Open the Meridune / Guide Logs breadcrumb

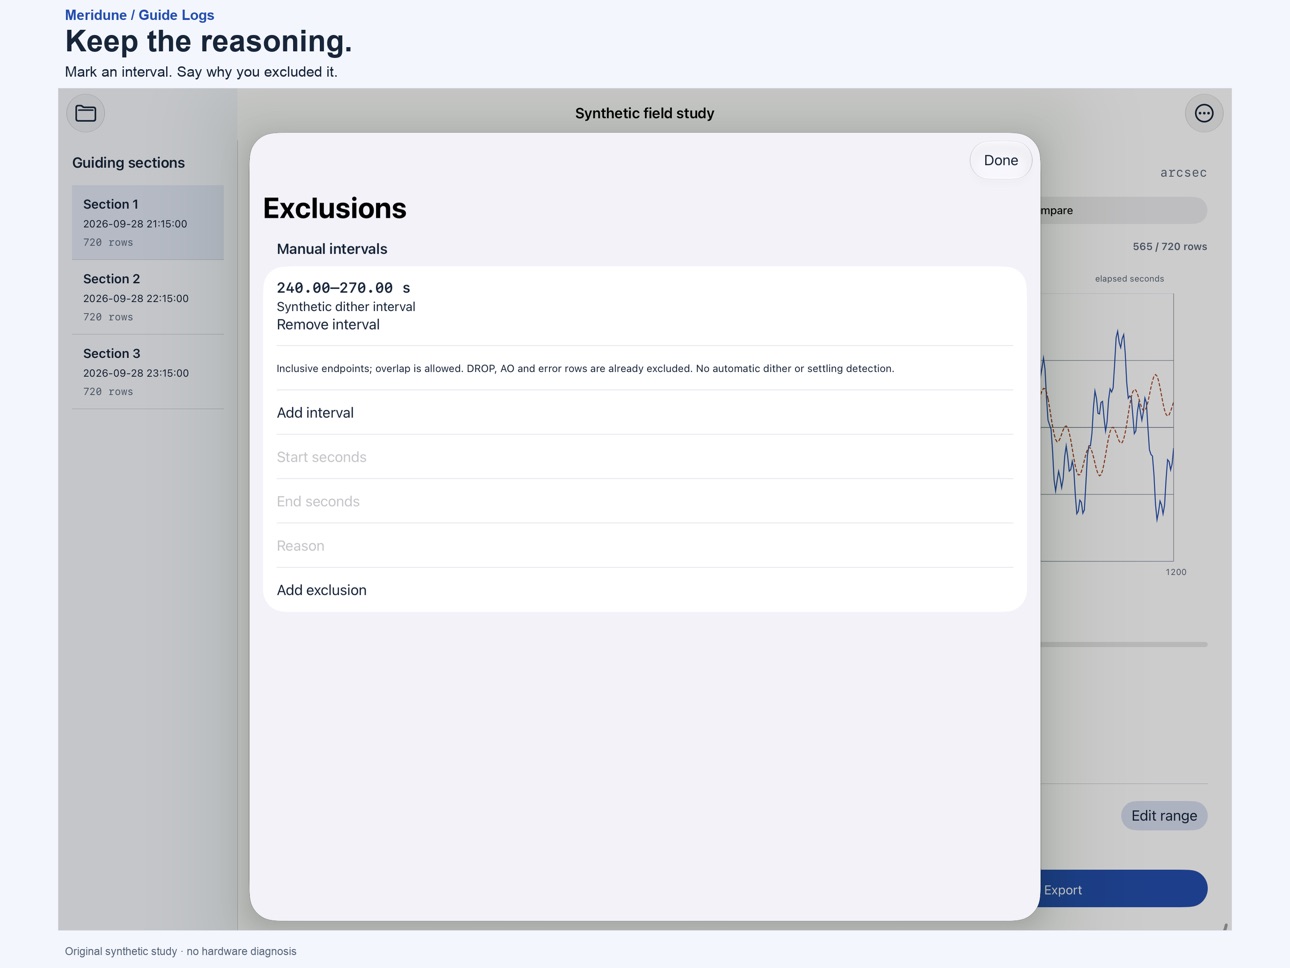pyautogui.click(x=139, y=15)
